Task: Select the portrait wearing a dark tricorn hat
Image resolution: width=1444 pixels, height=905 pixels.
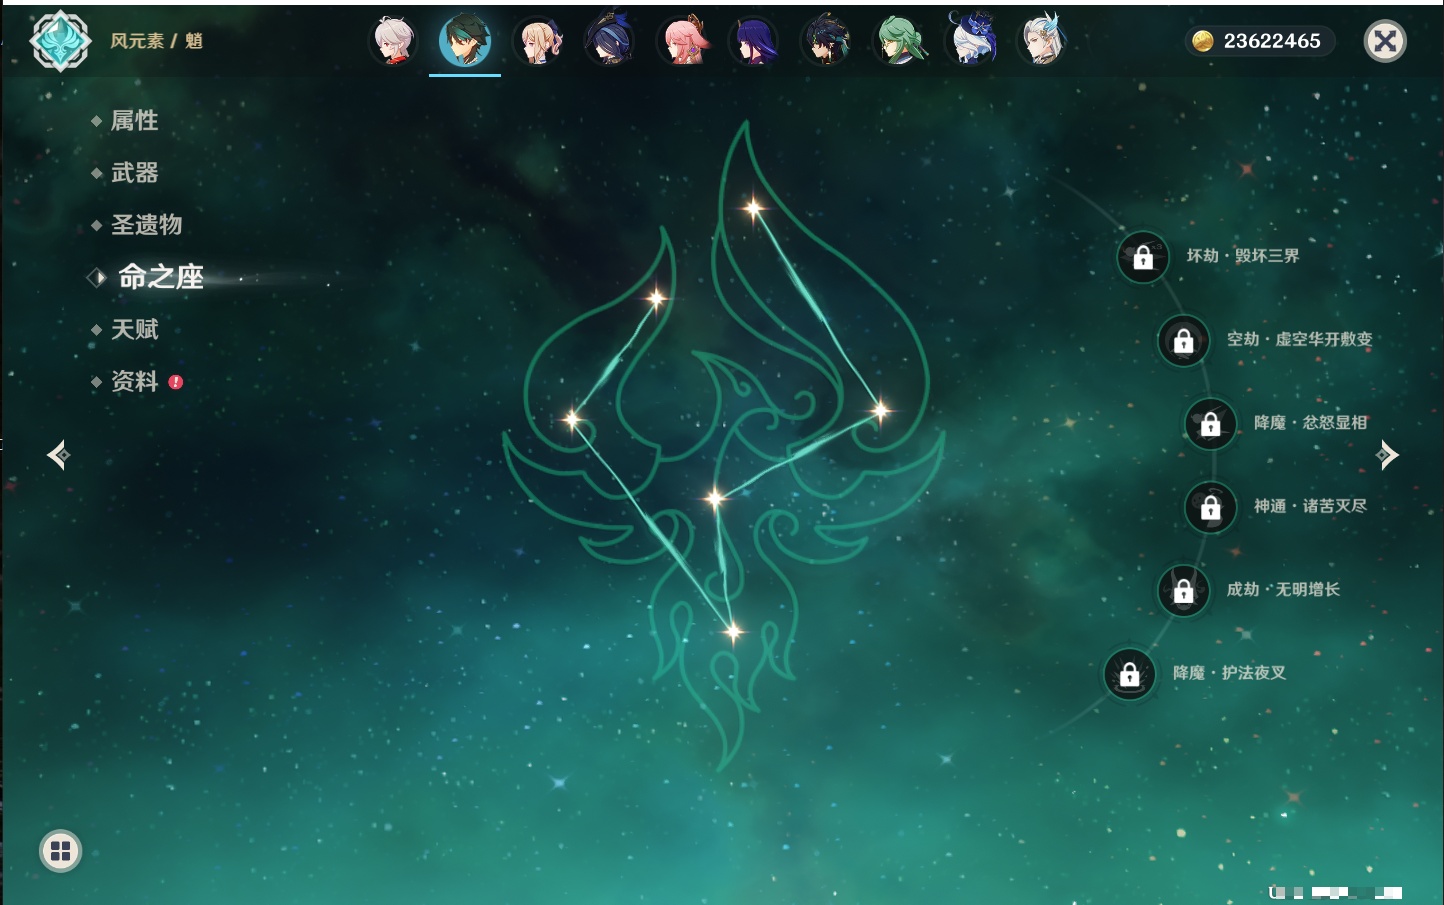Action: (610, 41)
